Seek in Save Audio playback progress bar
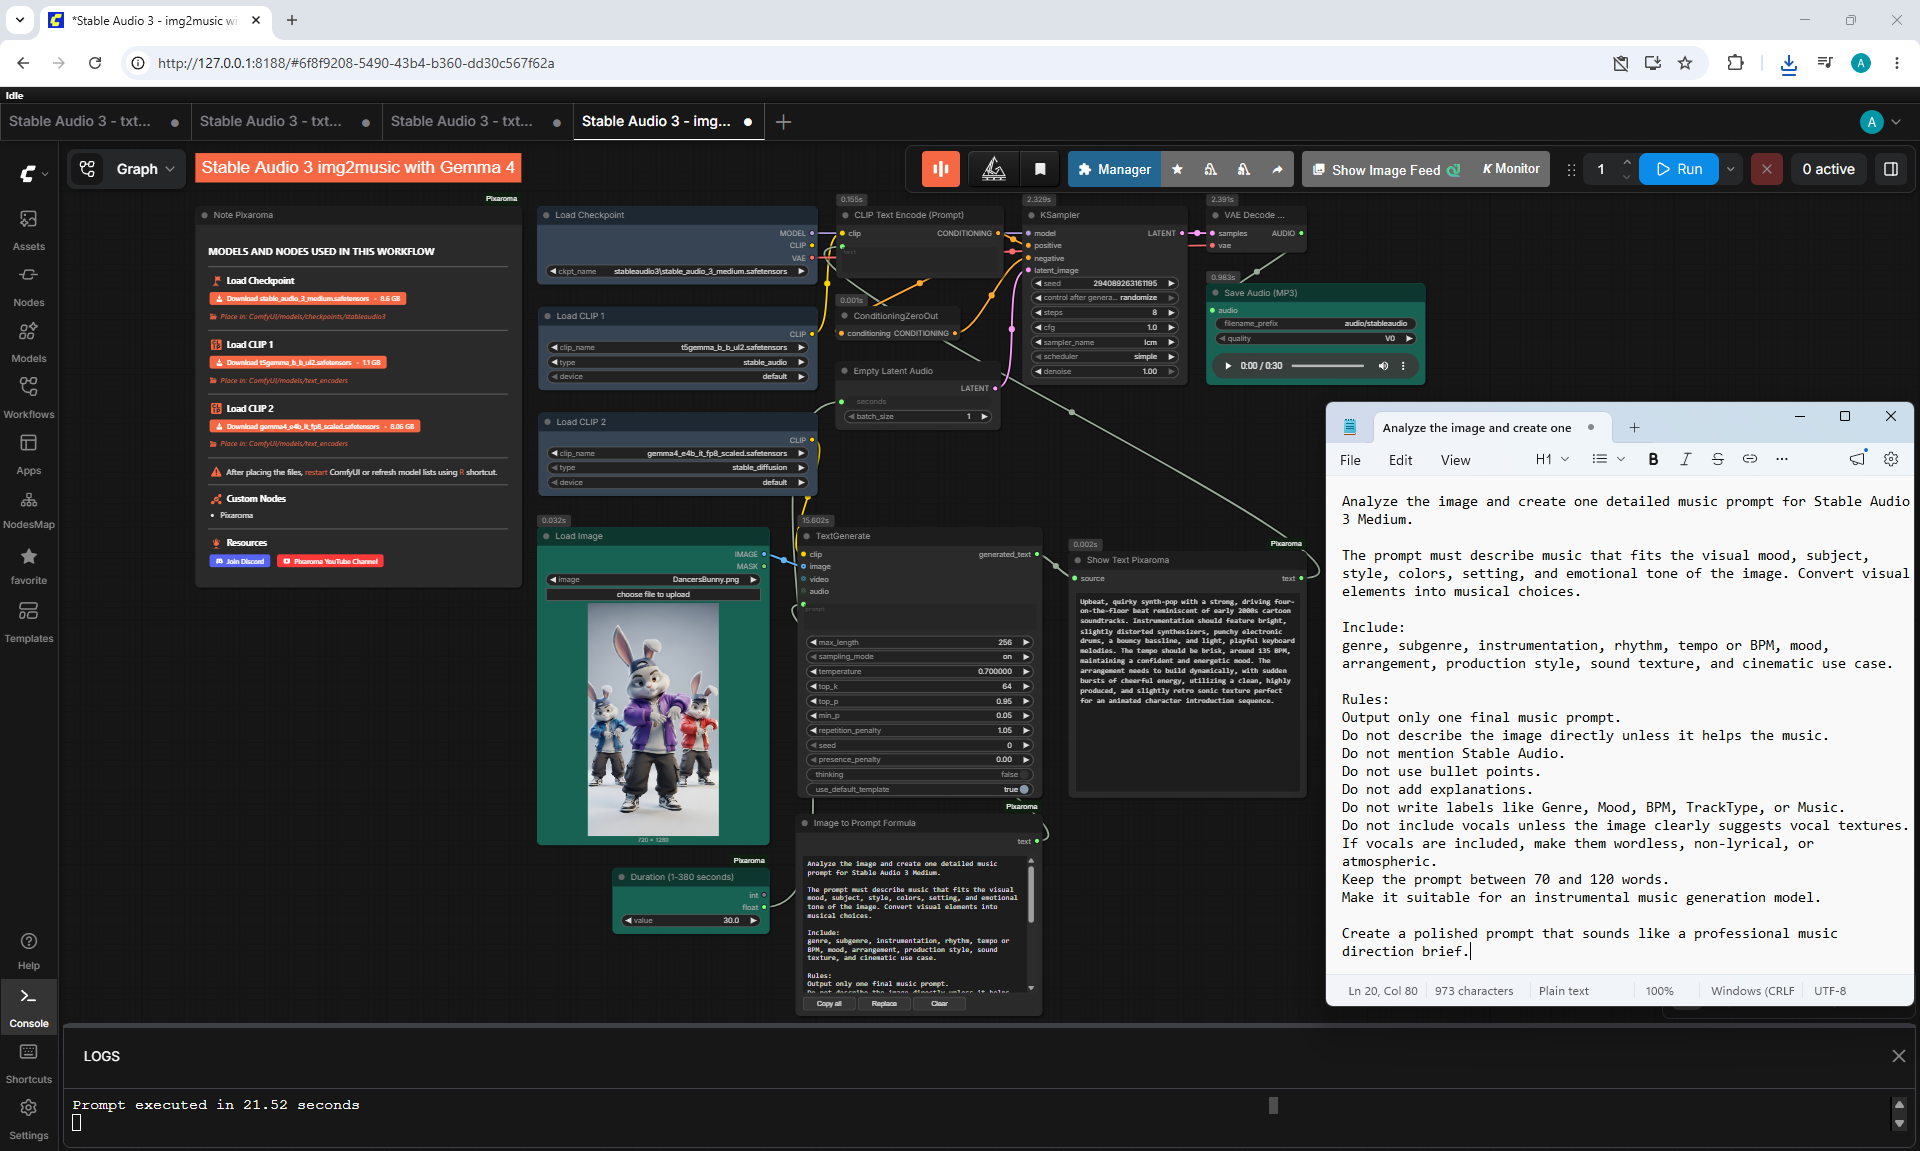The image size is (1920, 1151). coord(1327,366)
